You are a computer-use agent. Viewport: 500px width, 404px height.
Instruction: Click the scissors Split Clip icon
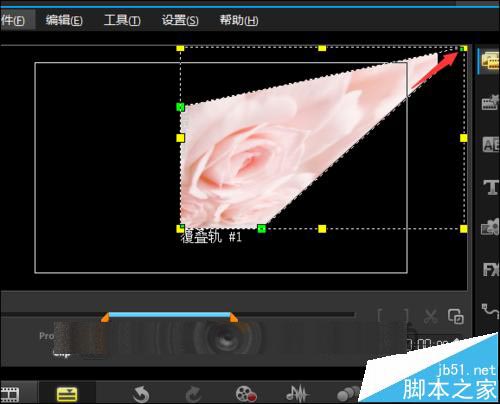431,316
